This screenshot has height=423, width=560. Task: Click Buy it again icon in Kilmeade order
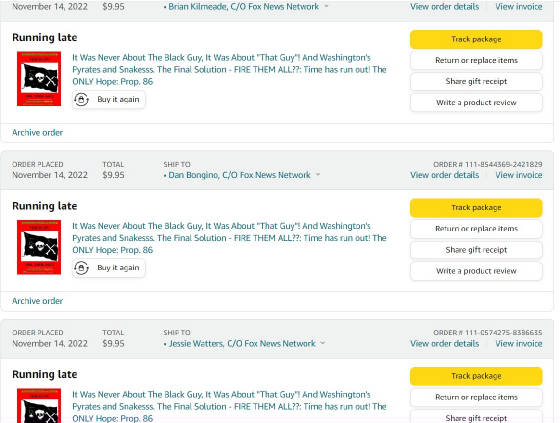81,99
